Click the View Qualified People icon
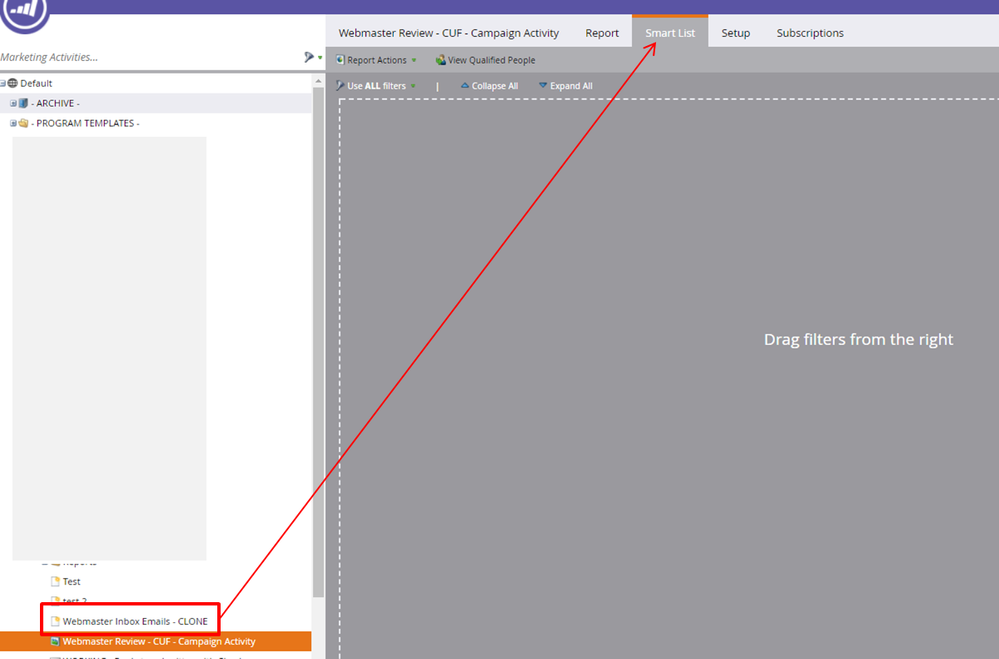Image resolution: width=999 pixels, height=659 pixels. pyautogui.click(x=440, y=60)
